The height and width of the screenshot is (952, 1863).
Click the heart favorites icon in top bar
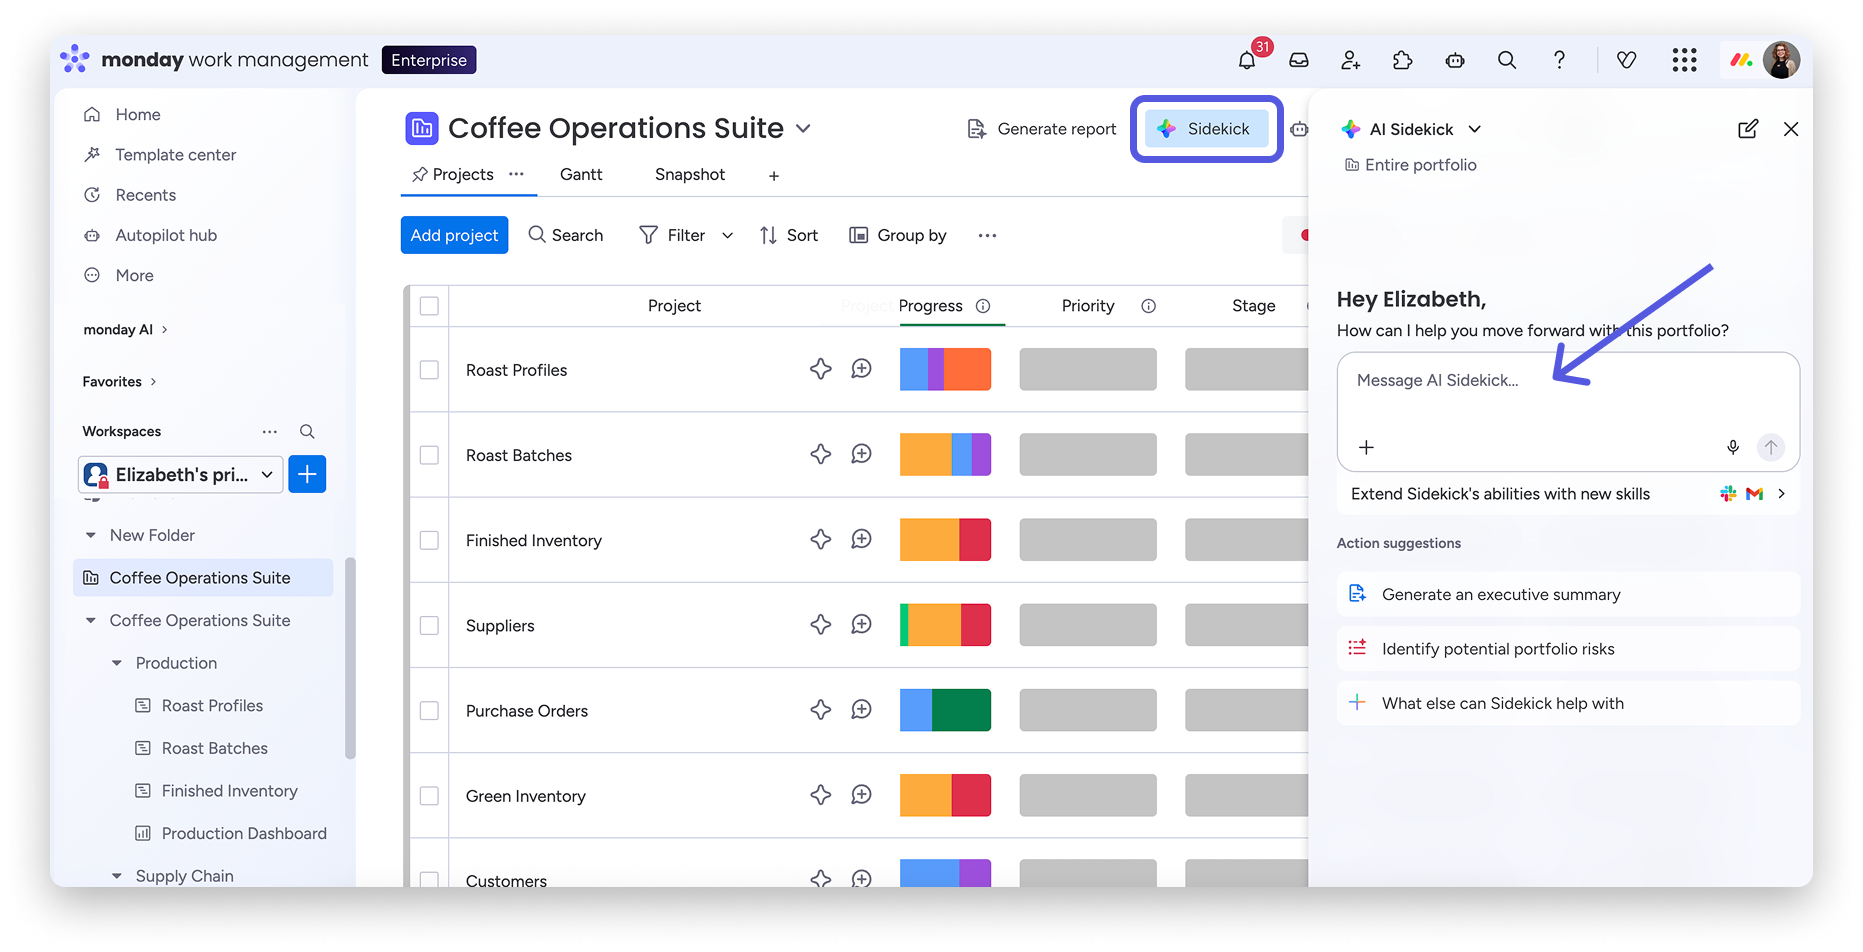[x=1627, y=61]
